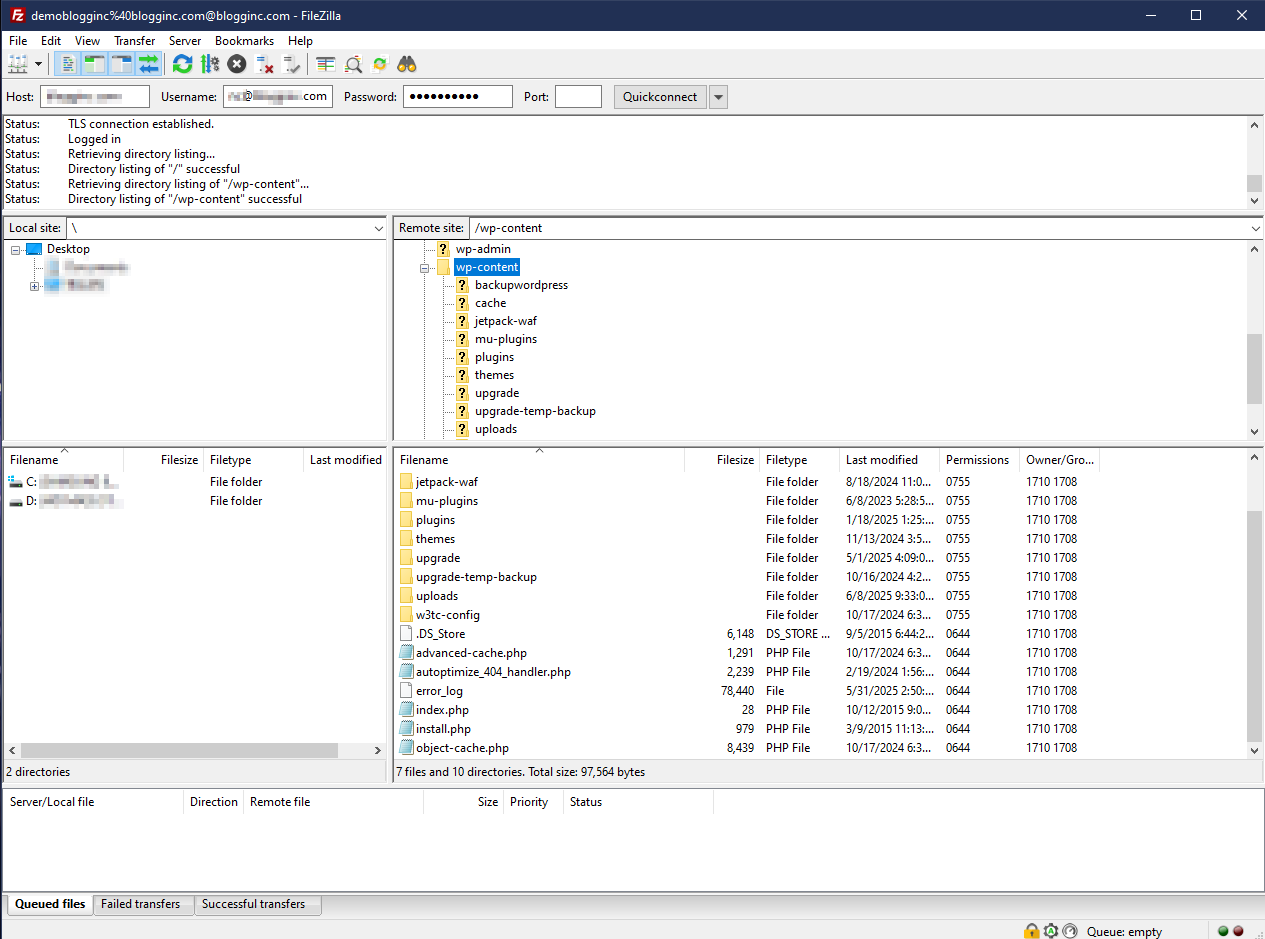Click the PHP file icon of object-cache.php
The image size is (1265, 939).
406,748
